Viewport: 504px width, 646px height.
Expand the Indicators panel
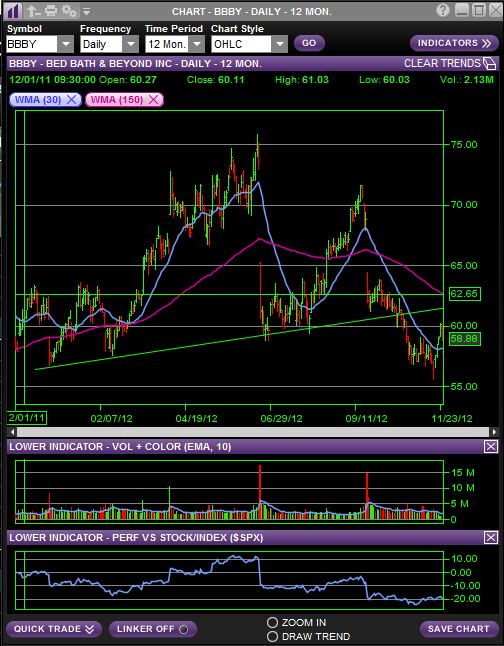[454, 43]
